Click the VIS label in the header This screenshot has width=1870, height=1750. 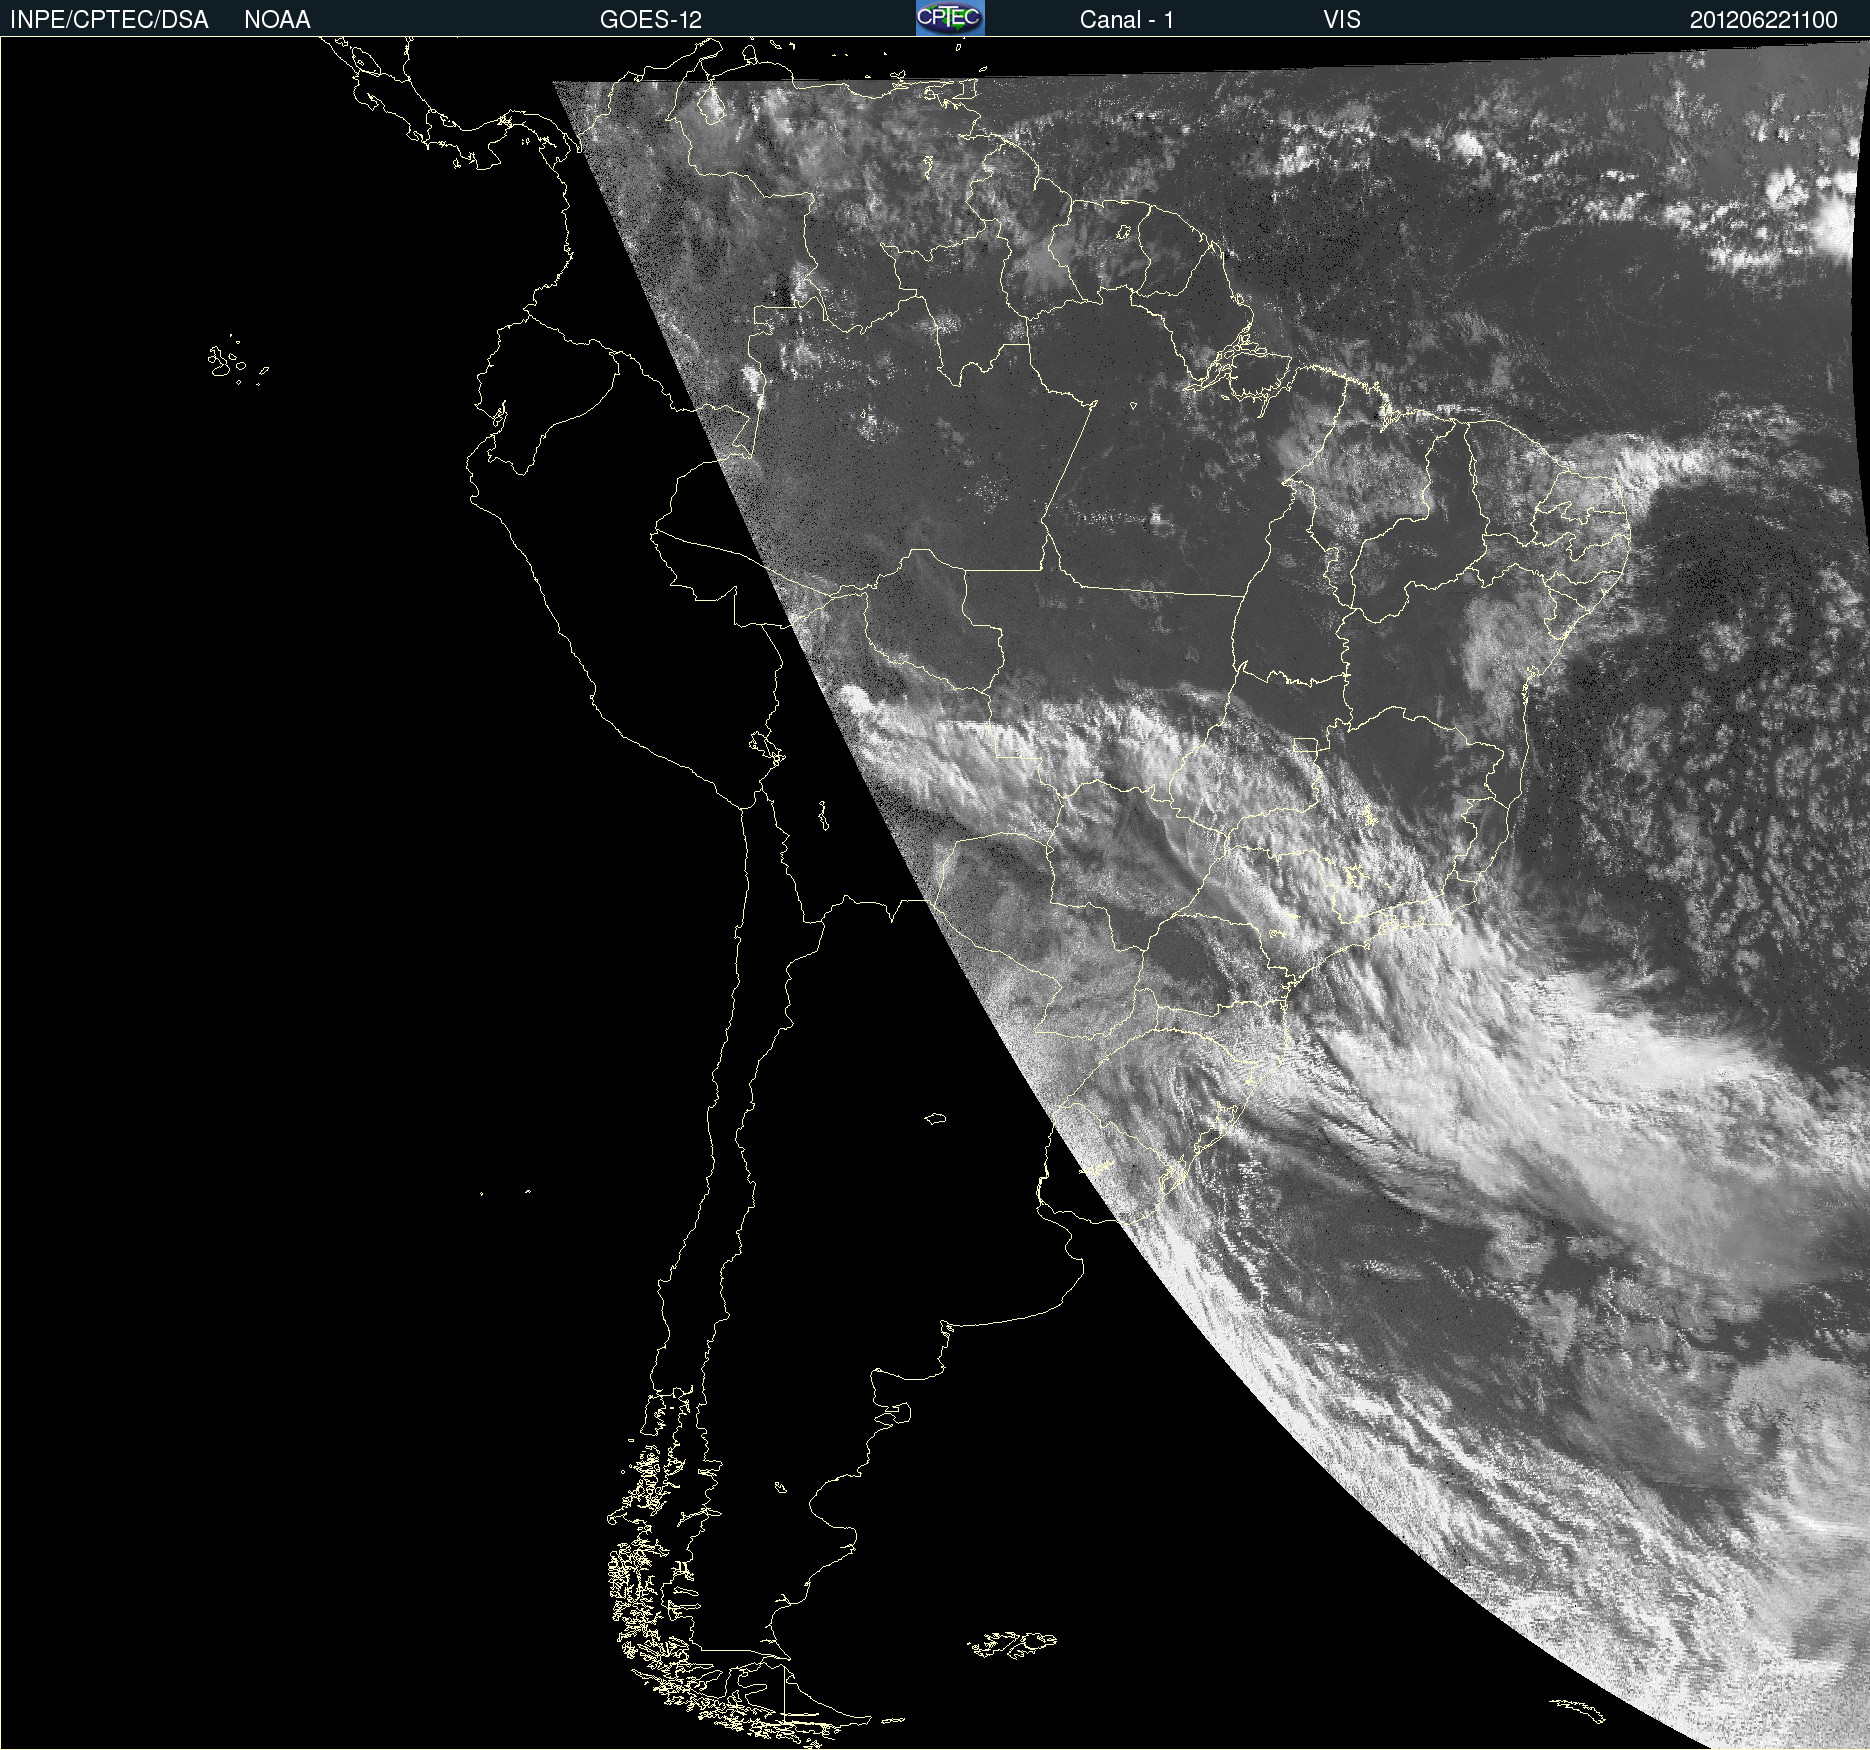pyautogui.click(x=1342, y=20)
